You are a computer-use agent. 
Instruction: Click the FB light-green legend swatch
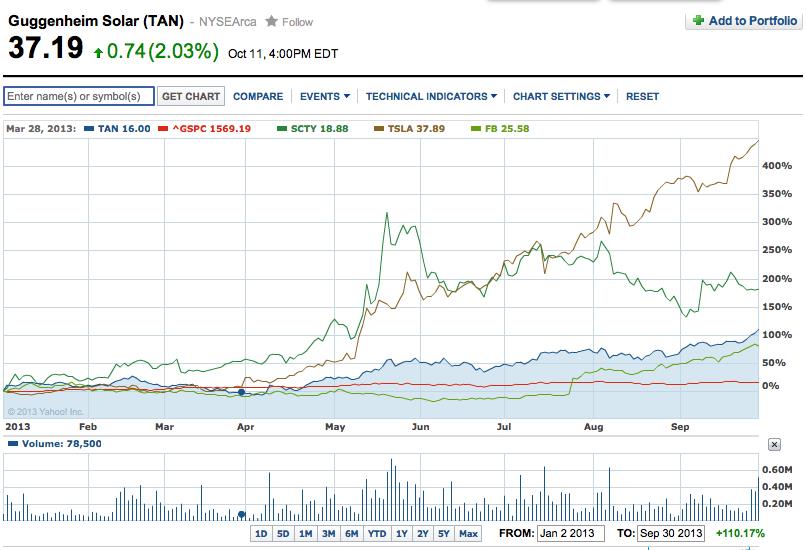click(476, 129)
